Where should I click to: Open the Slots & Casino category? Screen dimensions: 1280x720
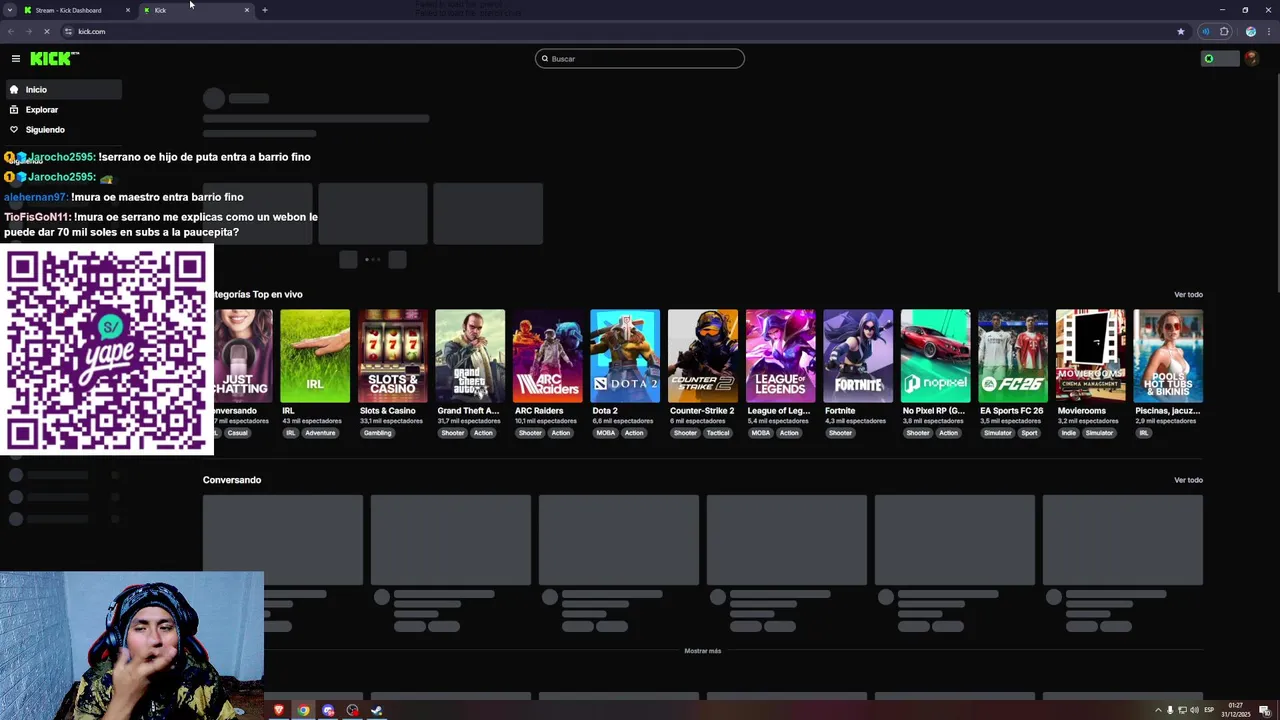(x=393, y=356)
